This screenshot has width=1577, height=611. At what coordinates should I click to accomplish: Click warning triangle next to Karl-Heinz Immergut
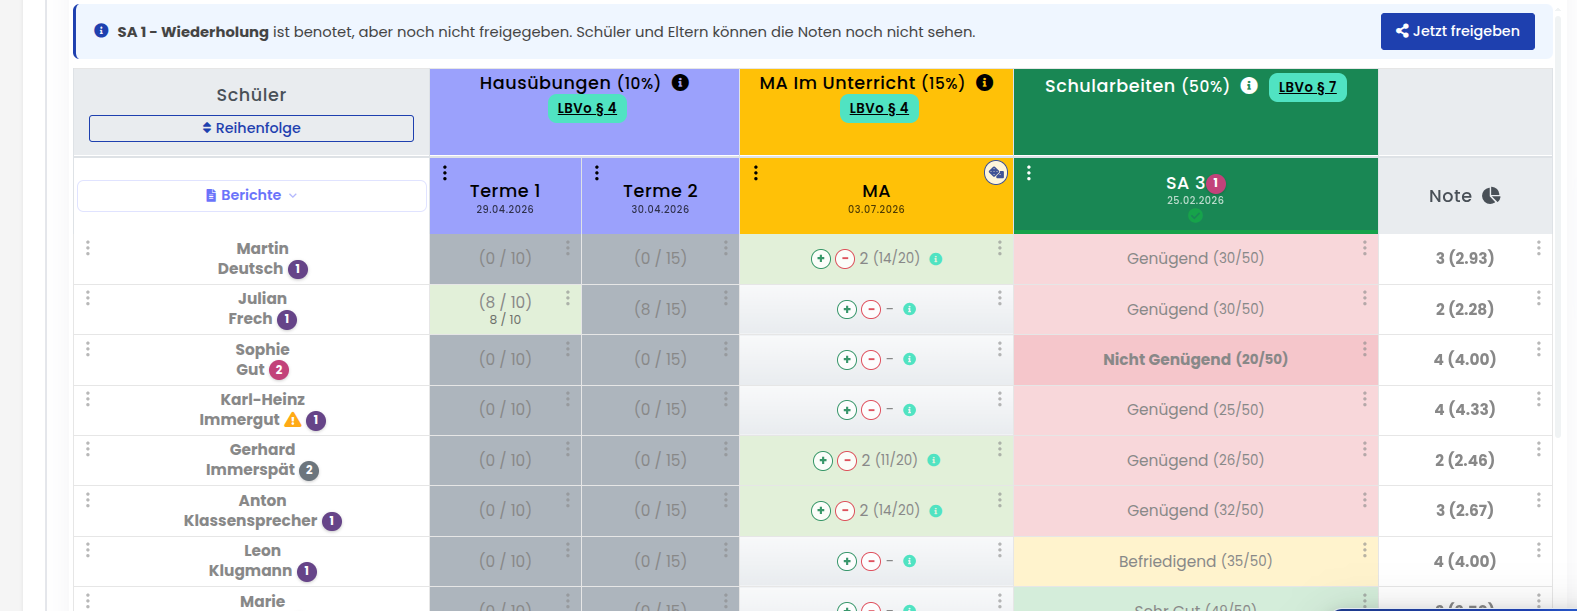click(x=293, y=420)
